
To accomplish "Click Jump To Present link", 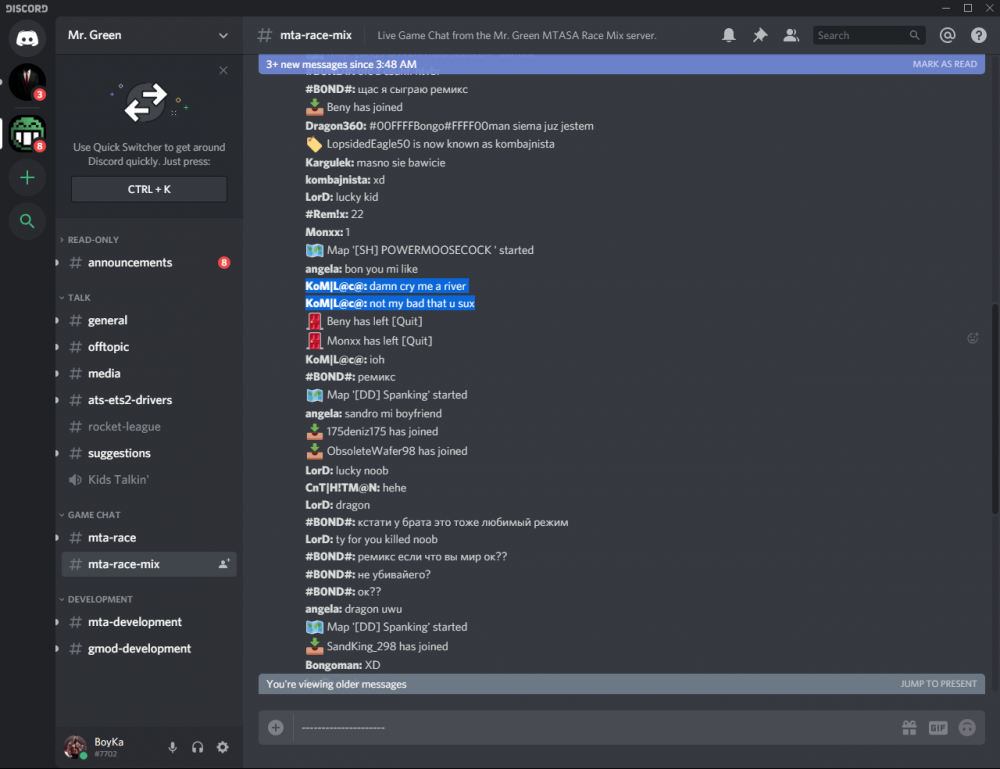I will tap(938, 684).
